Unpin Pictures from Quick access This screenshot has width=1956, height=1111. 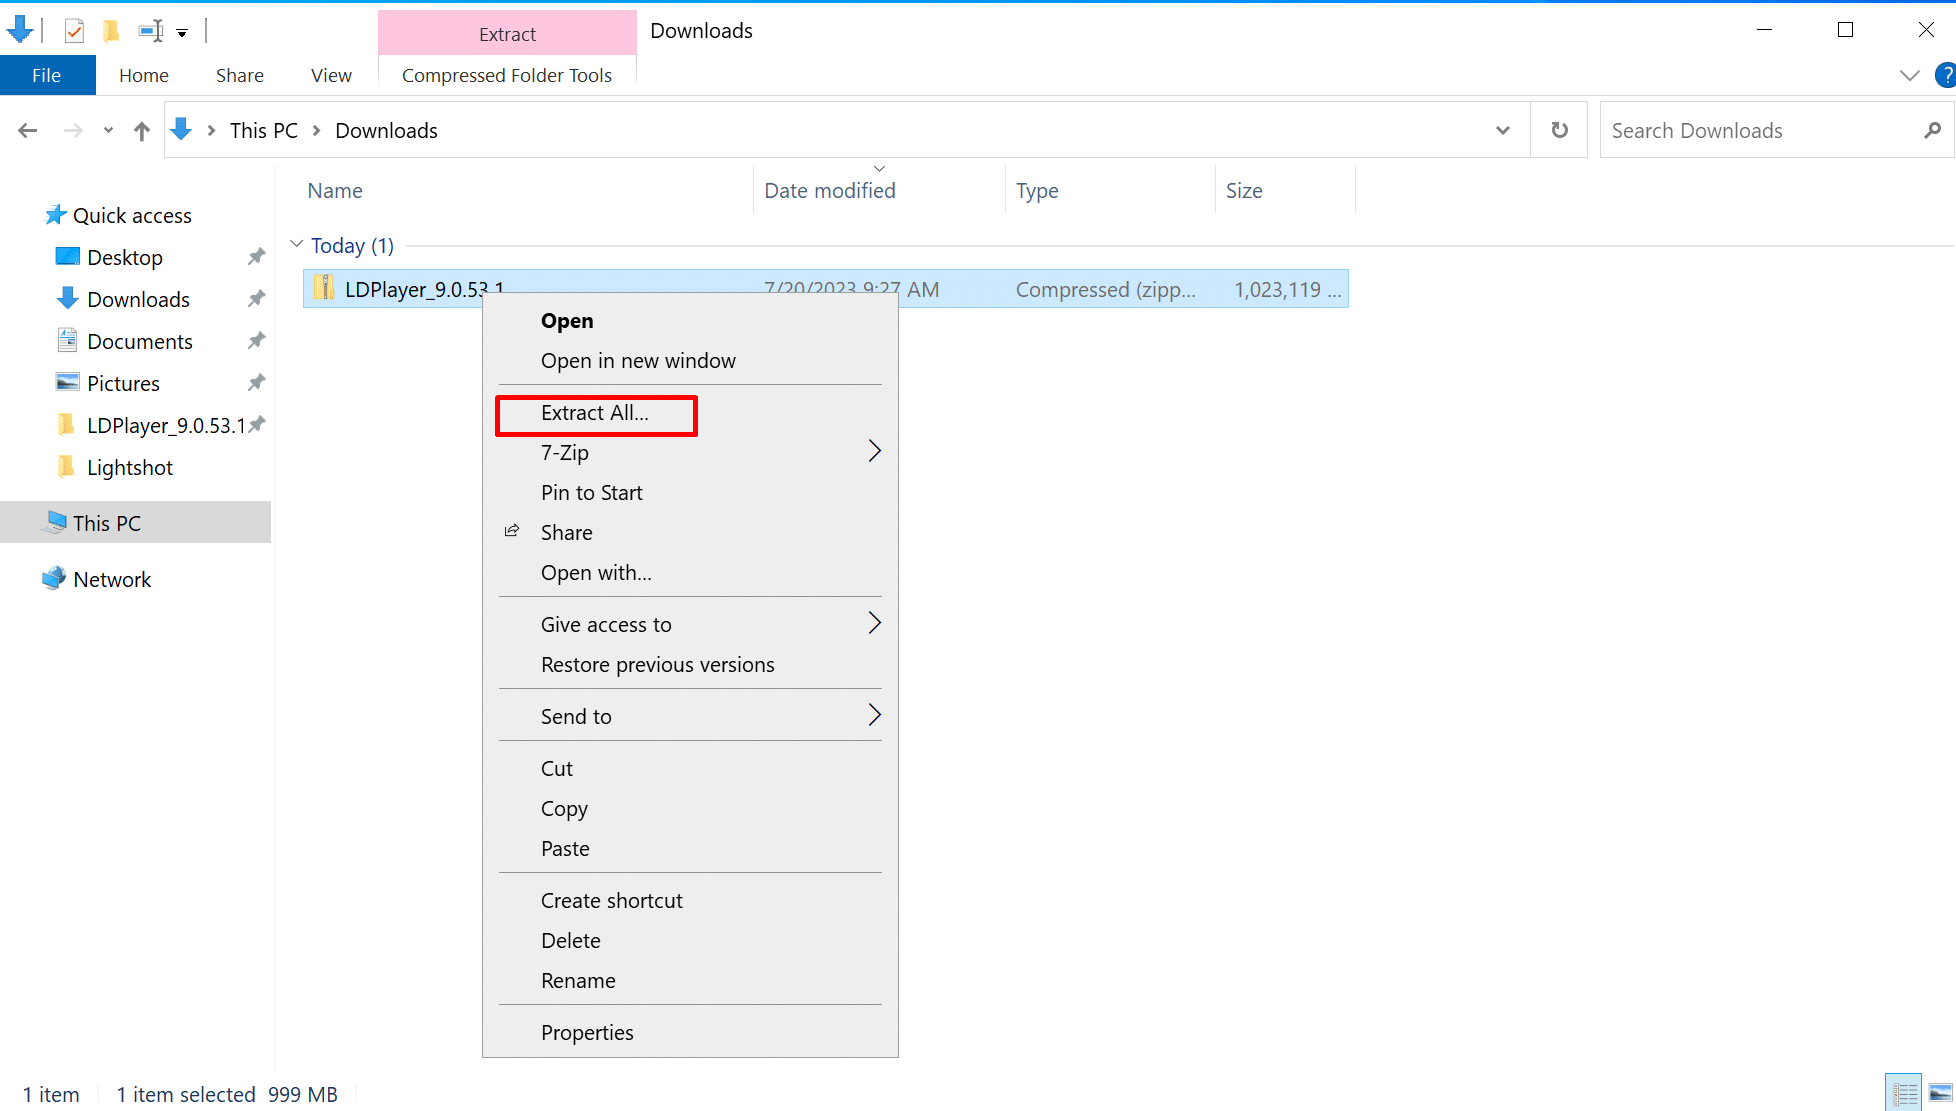(256, 382)
